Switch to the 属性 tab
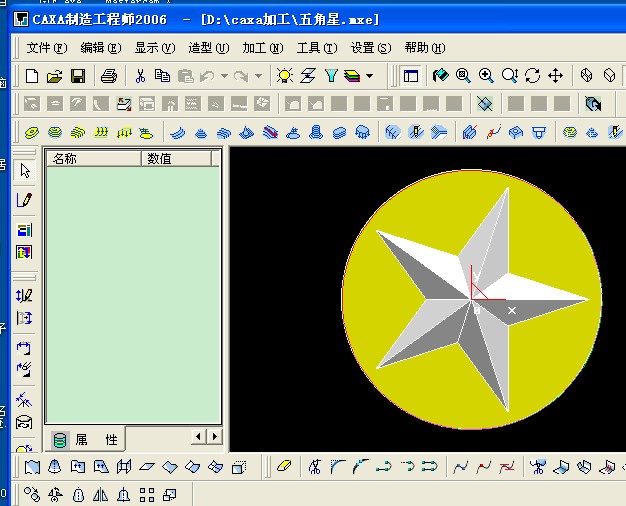The height and width of the screenshot is (506, 626). tap(85, 440)
